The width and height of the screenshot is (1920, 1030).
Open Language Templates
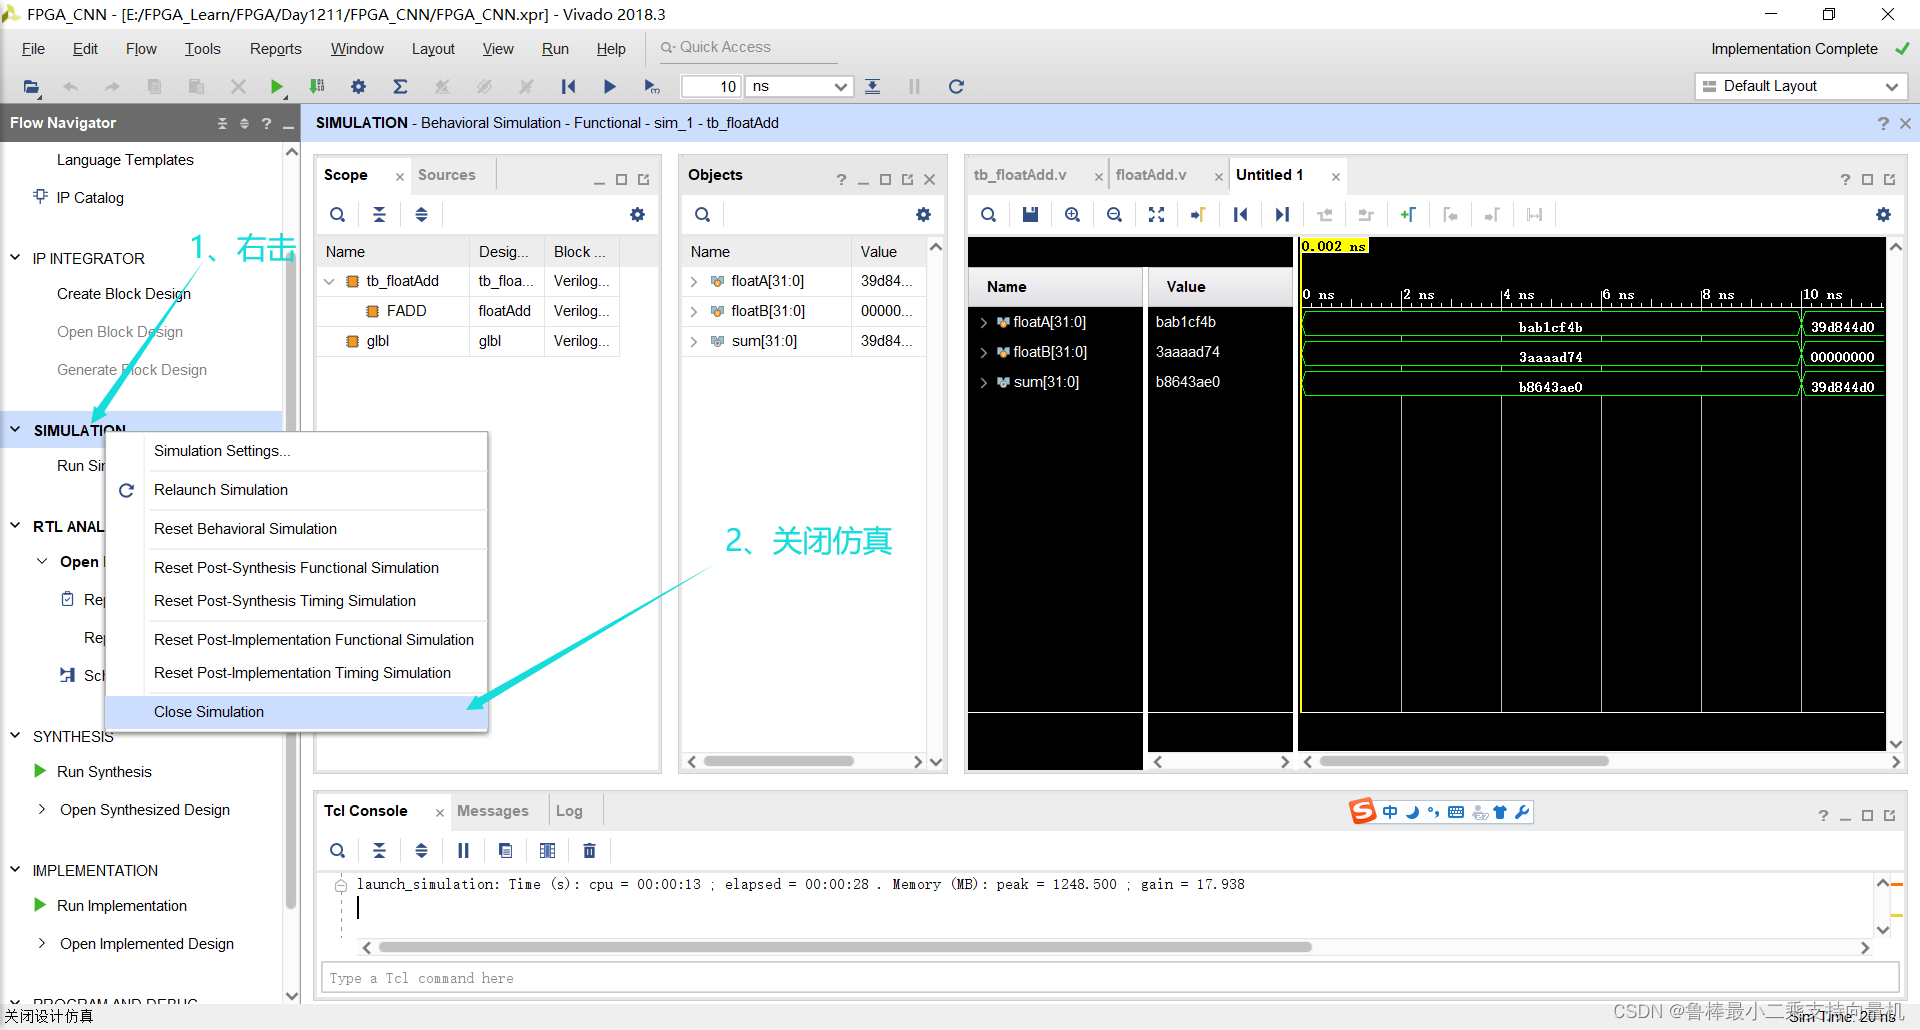pos(125,160)
